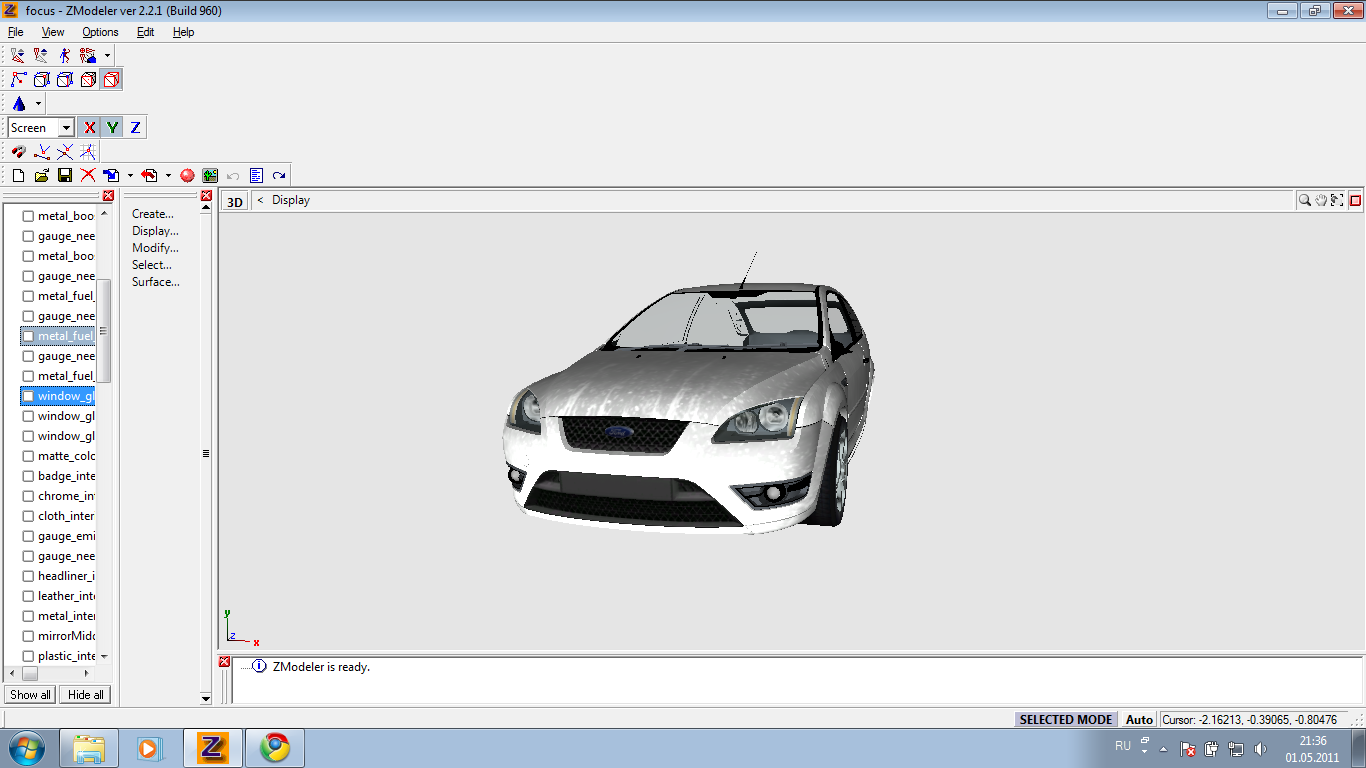Open the File menu
The image size is (1366, 768).
15,32
